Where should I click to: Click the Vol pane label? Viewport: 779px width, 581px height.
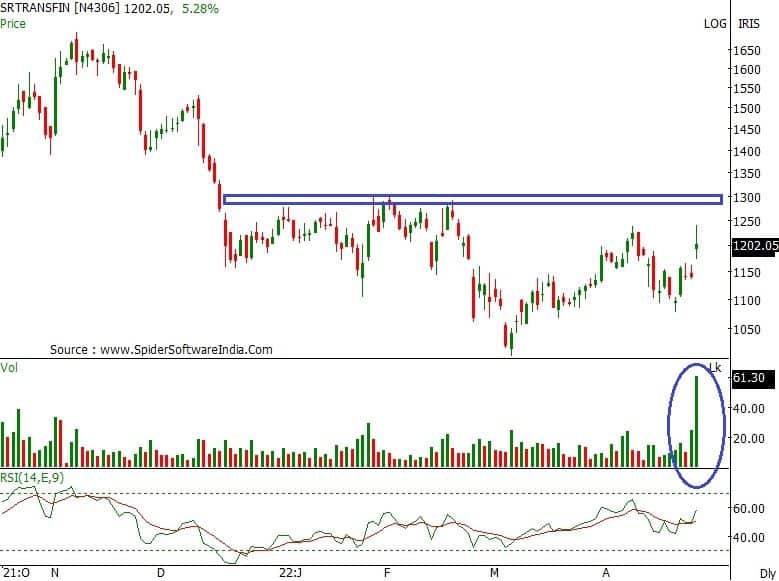click(x=10, y=368)
